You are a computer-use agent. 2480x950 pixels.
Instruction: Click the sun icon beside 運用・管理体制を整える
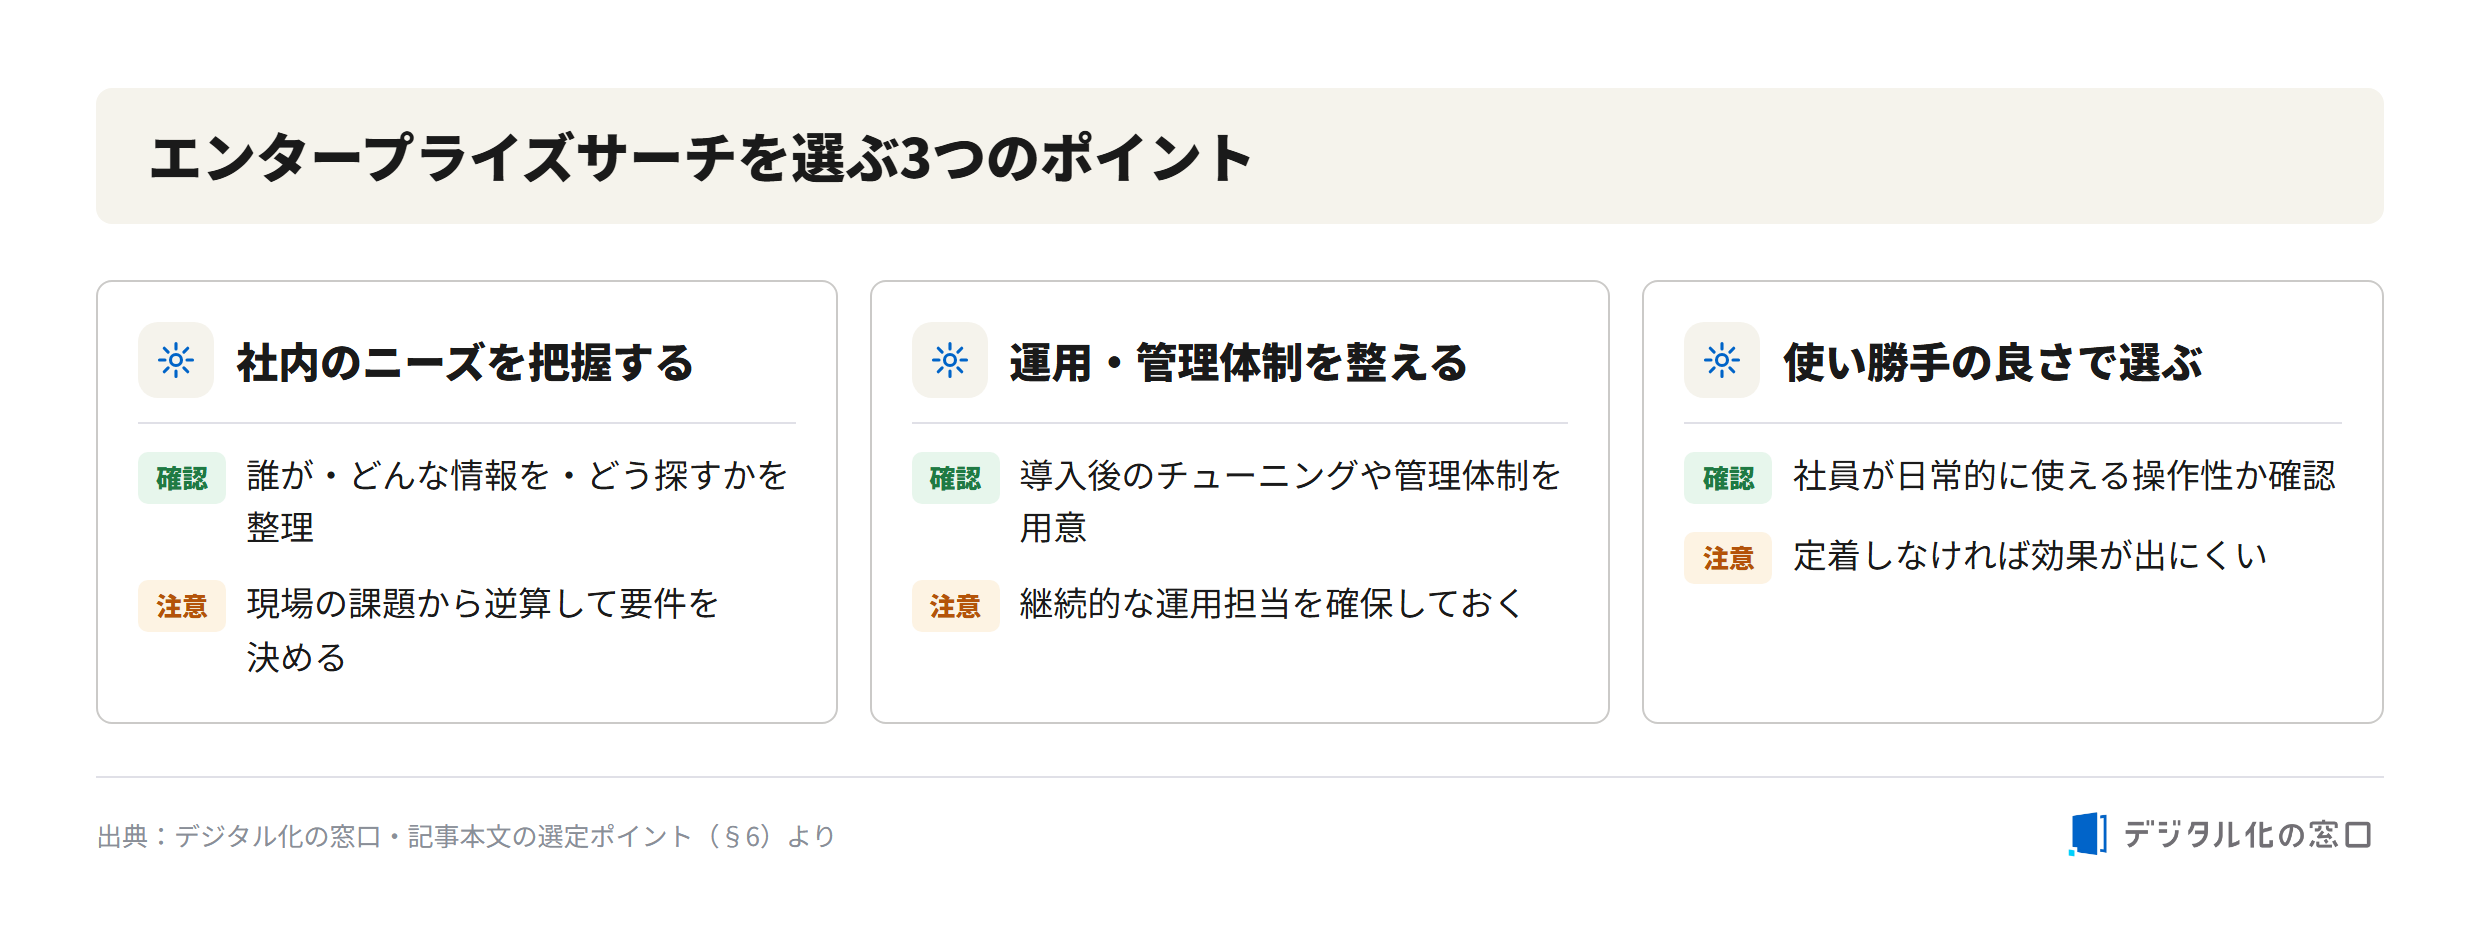click(950, 360)
